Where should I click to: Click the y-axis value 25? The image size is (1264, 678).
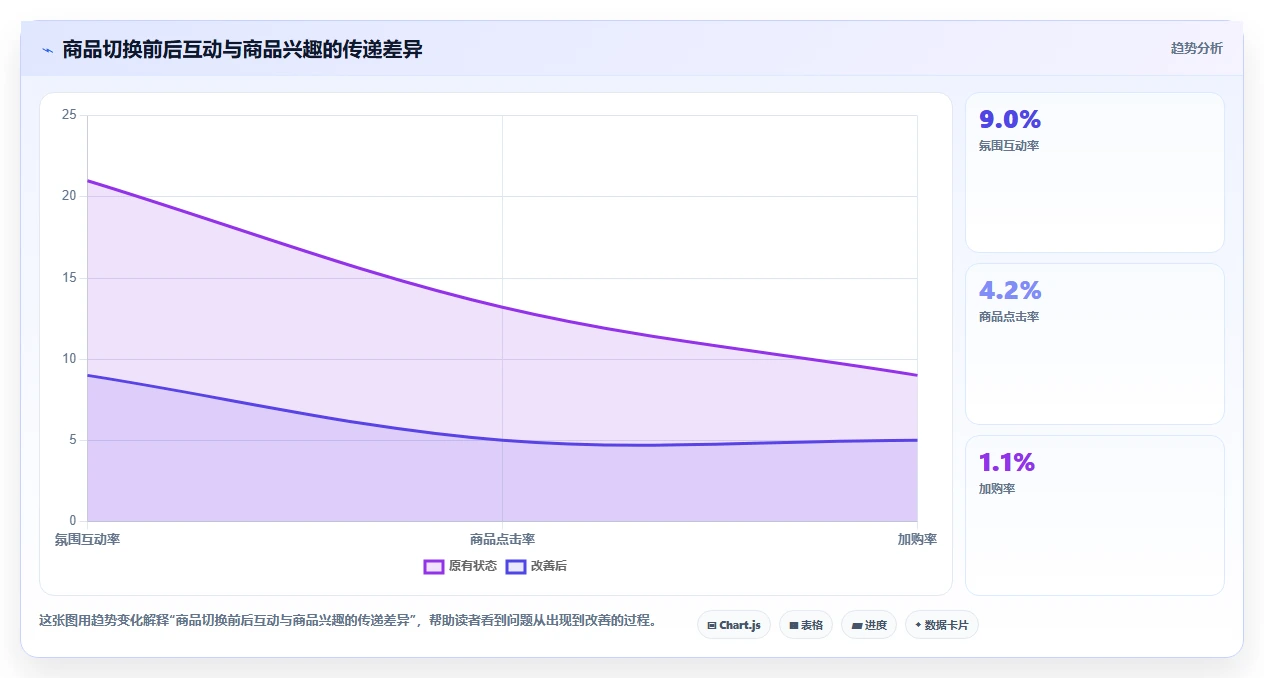coord(69,115)
